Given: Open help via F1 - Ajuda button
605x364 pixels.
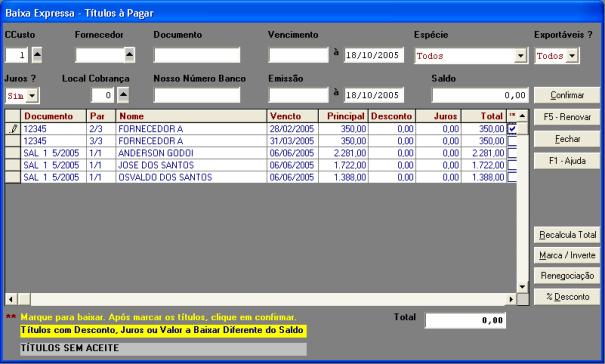Looking at the screenshot, I should [x=567, y=161].
